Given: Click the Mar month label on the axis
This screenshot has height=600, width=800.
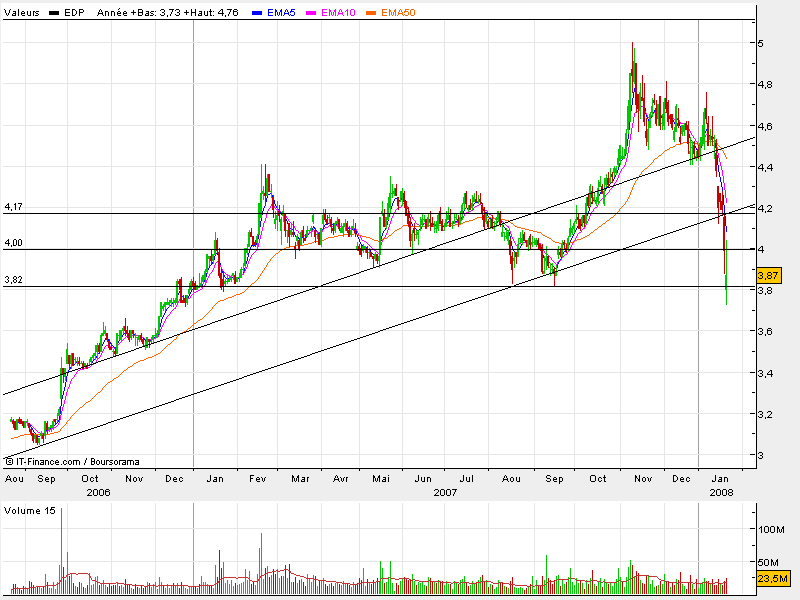Looking at the screenshot, I should [300, 479].
